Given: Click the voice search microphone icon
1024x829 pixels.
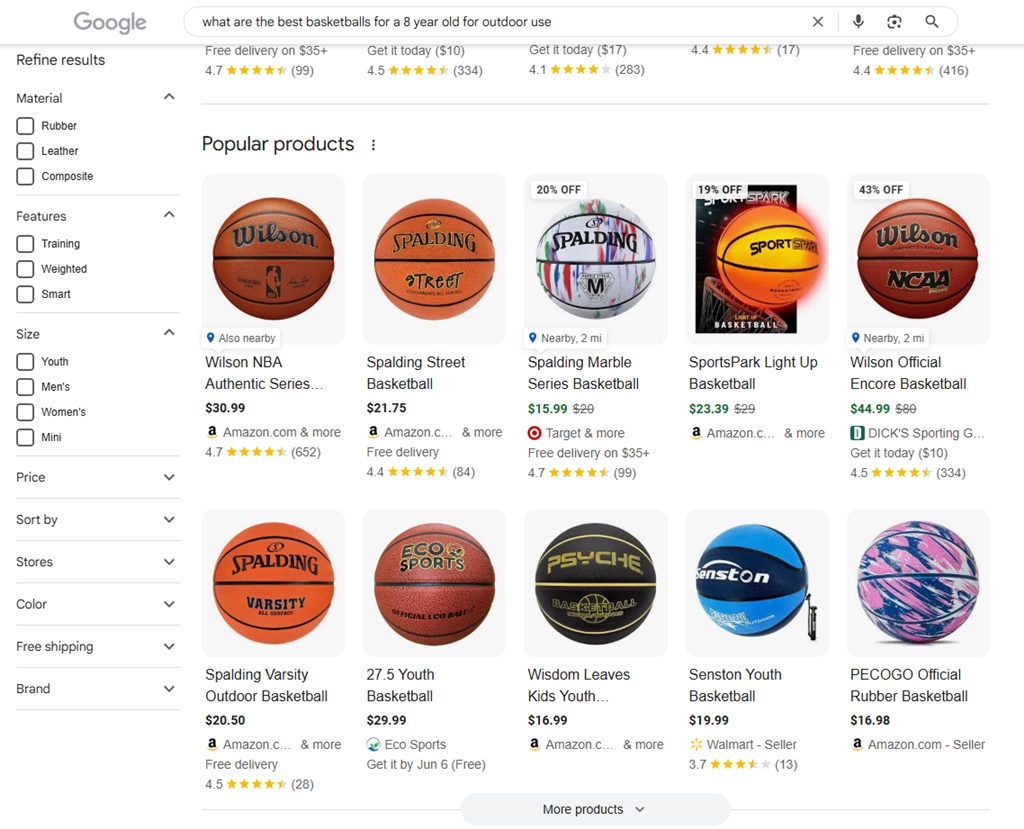Looking at the screenshot, I should pos(858,22).
